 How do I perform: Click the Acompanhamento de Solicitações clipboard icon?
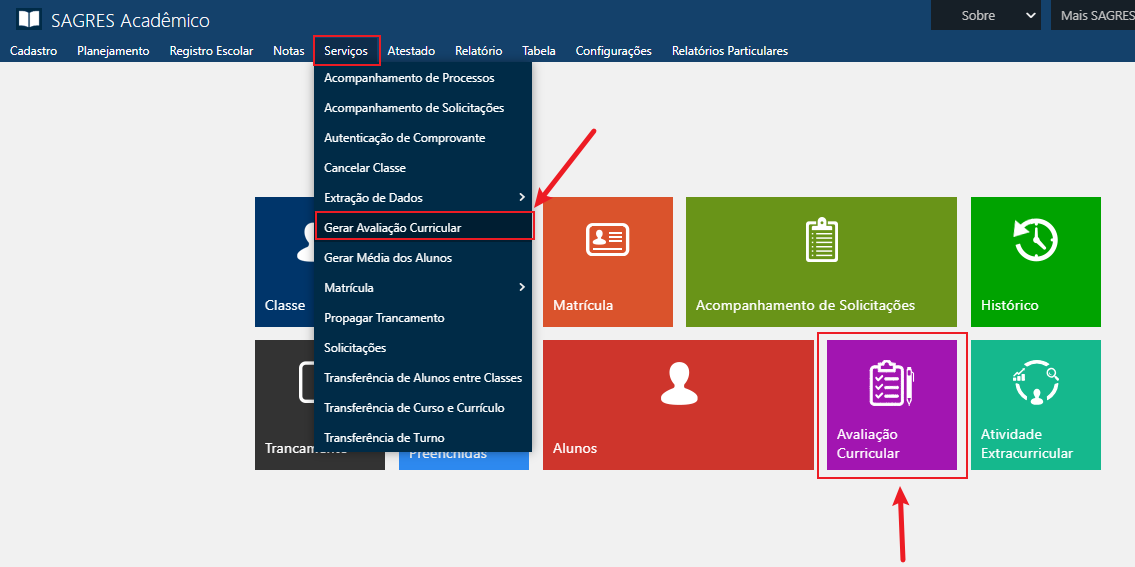coord(820,240)
